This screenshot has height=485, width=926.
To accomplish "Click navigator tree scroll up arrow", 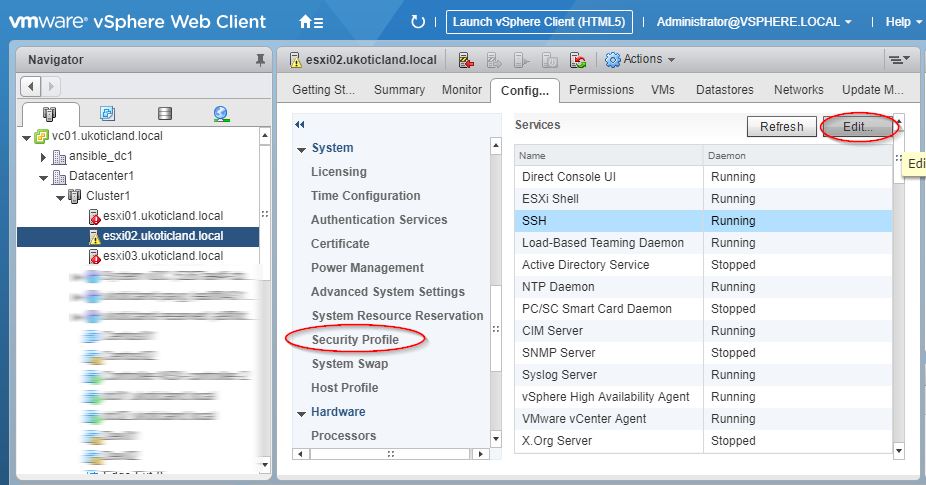I will (265, 136).
